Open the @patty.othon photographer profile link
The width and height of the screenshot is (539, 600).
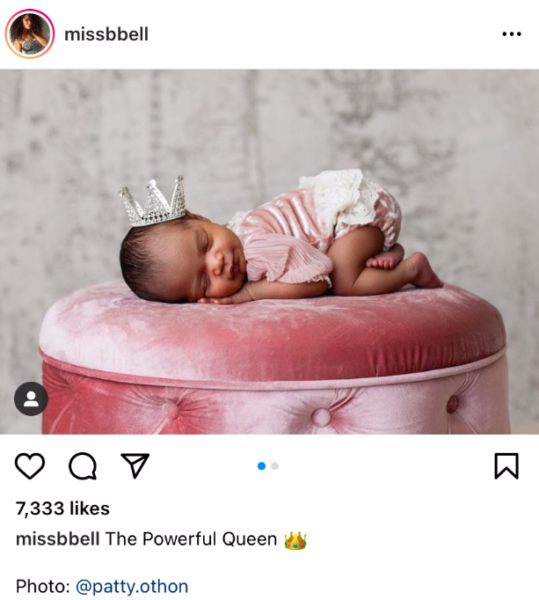[132, 586]
